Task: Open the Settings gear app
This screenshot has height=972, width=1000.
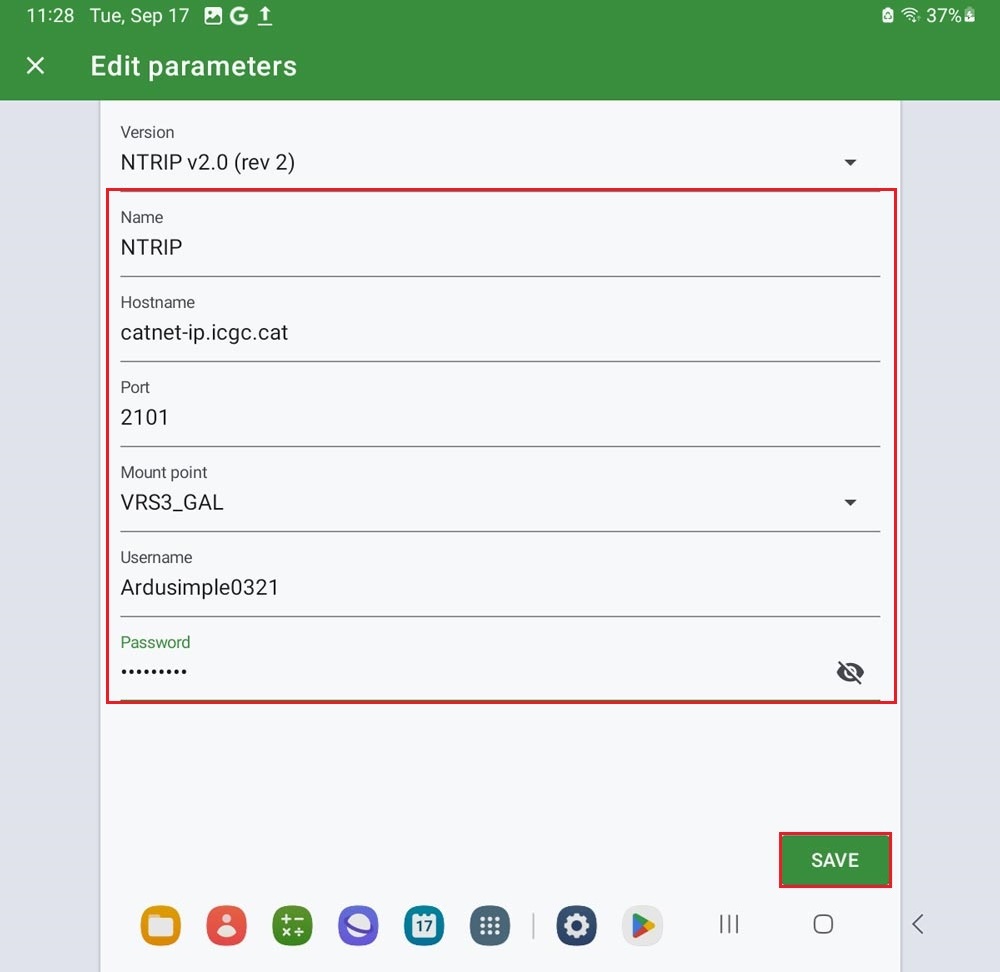Action: coord(577,925)
